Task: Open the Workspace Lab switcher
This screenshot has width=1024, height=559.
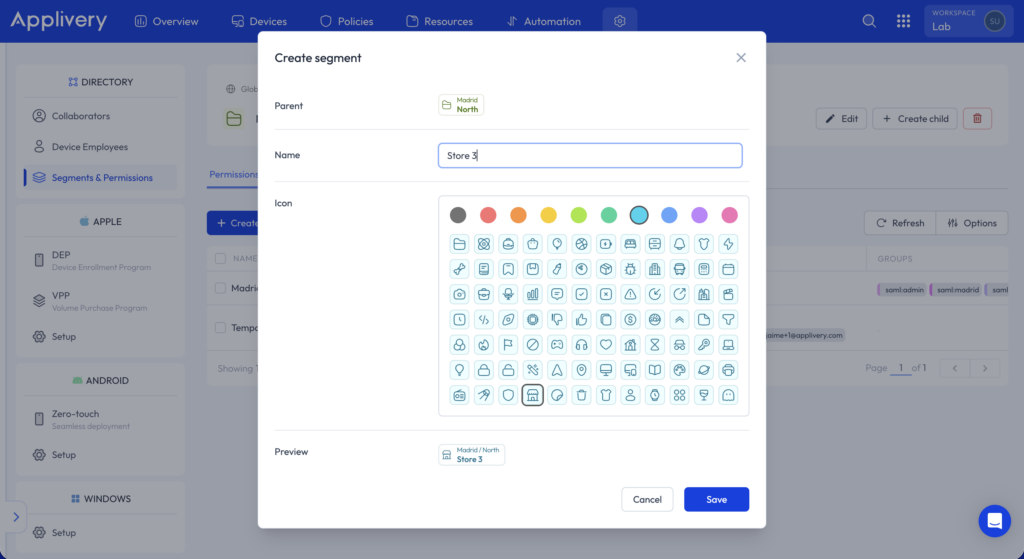Action: coord(968,21)
